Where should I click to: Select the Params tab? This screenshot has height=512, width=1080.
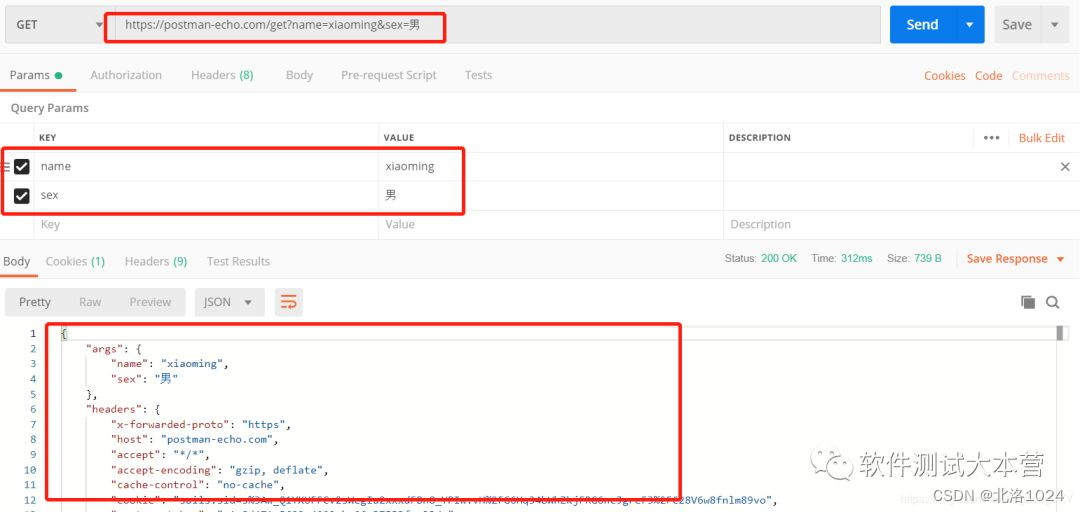coord(36,75)
